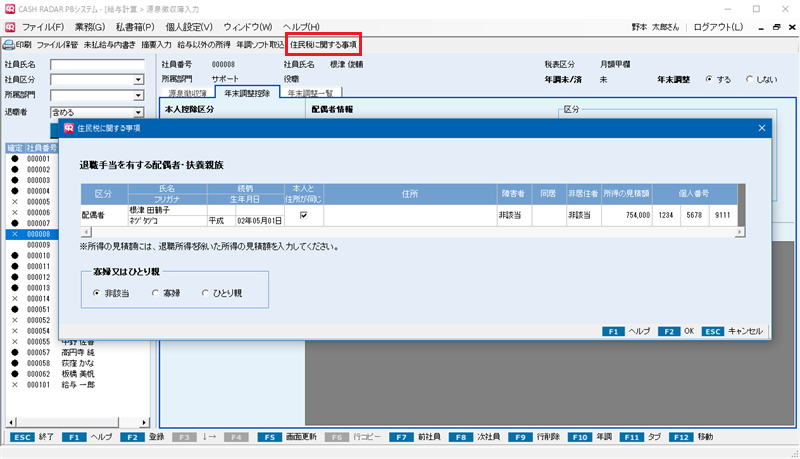Viewport: 800px width, 459px height.
Task: Select the 寡婦 radio option
Action: point(155,293)
